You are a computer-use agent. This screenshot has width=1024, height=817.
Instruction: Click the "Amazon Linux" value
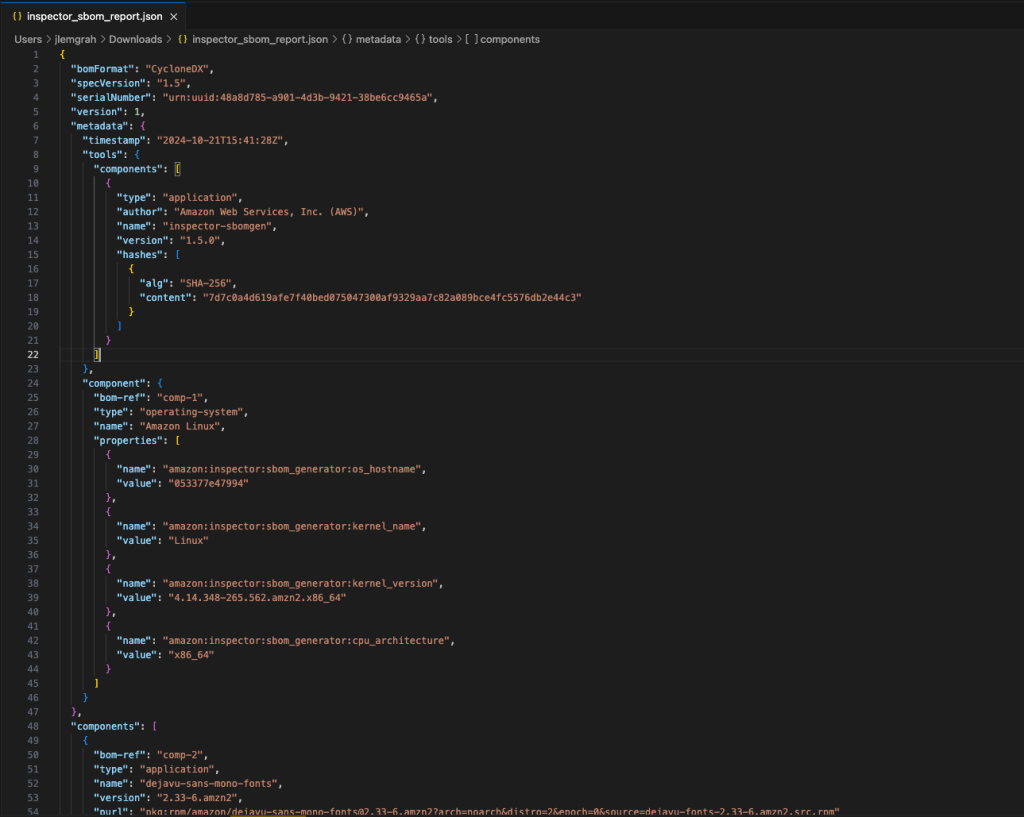click(x=180, y=426)
